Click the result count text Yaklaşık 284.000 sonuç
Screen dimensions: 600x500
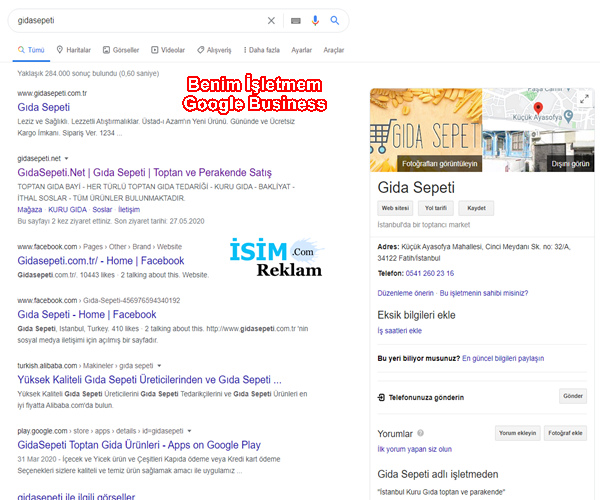(x=88, y=73)
